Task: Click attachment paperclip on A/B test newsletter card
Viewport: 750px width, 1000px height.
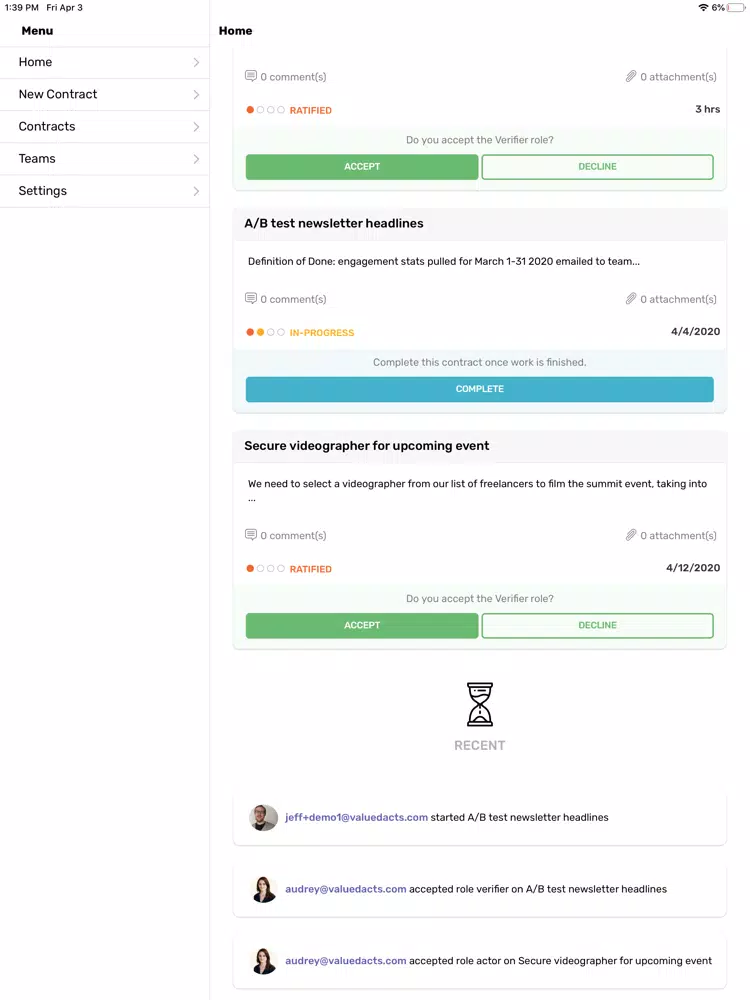Action: point(631,298)
